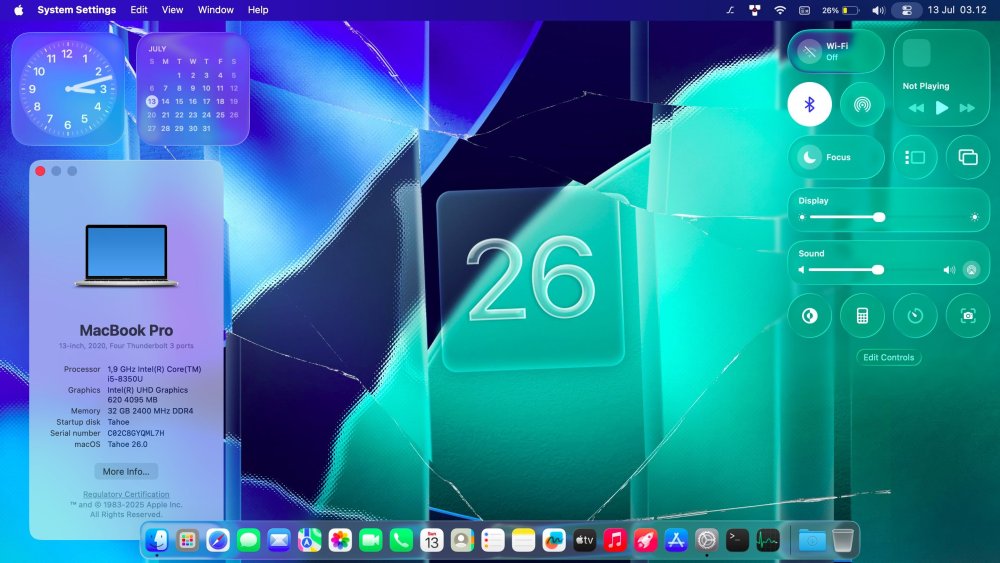The height and width of the screenshot is (563, 1000).
Task: Open Finder from the Dock
Action: [156, 541]
